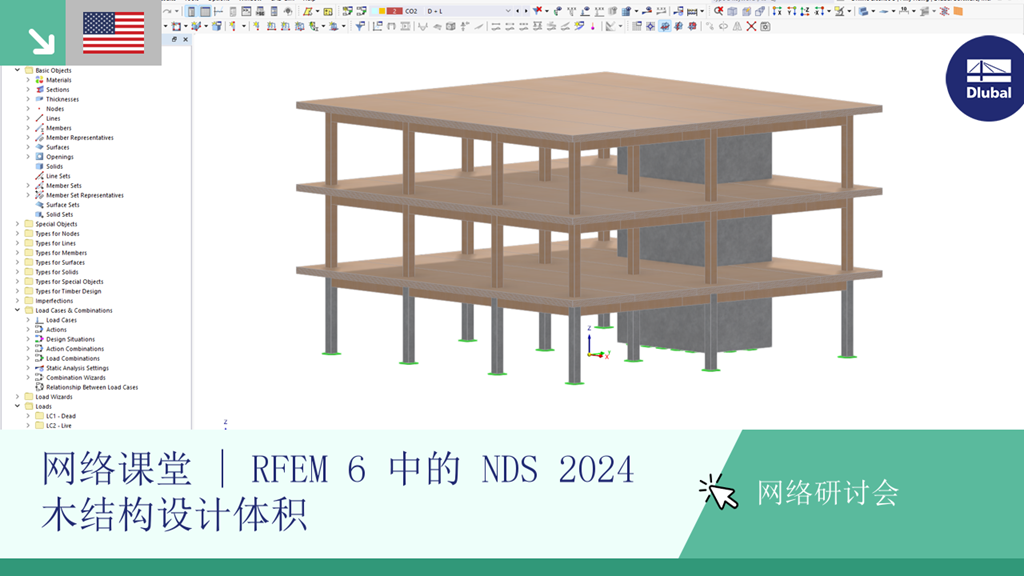Close the Navigator panel
Viewport: 1024px width, 576px height.
(185, 39)
